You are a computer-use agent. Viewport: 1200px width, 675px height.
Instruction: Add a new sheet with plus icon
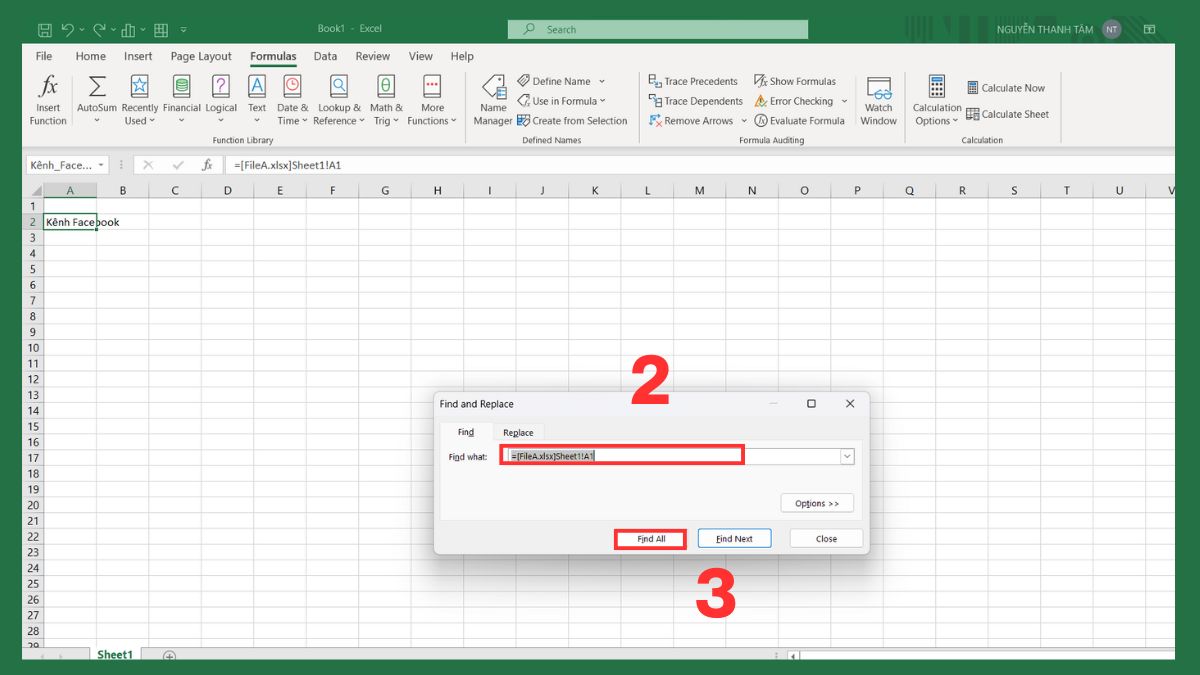point(169,656)
